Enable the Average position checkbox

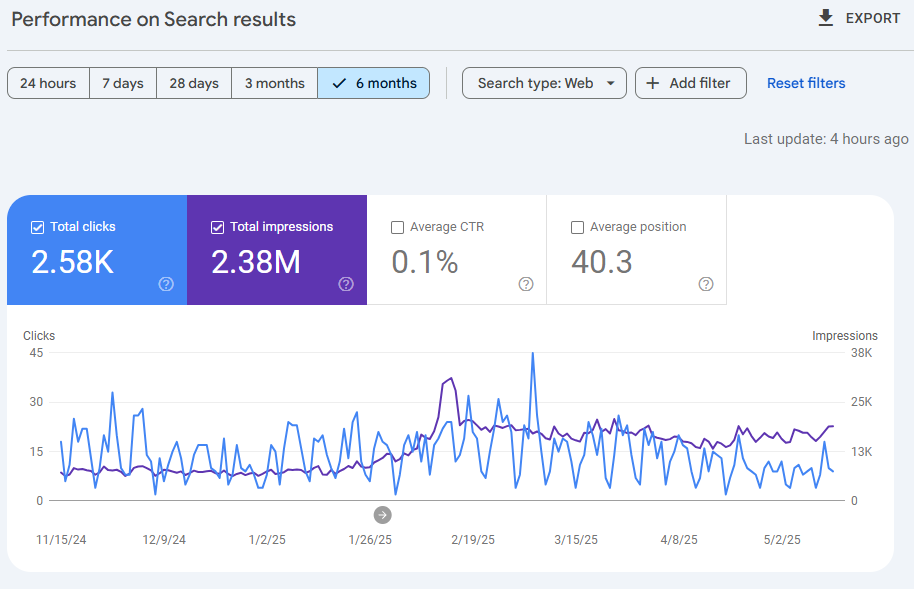[577, 227]
